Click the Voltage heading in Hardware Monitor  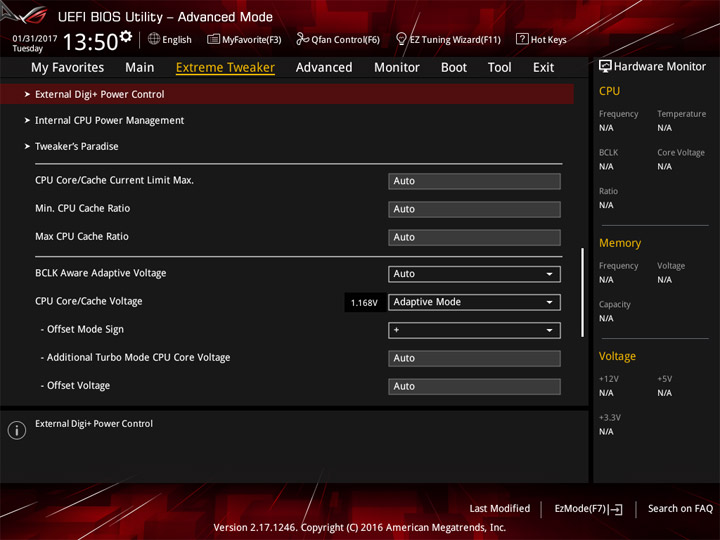(x=617, y=356)
